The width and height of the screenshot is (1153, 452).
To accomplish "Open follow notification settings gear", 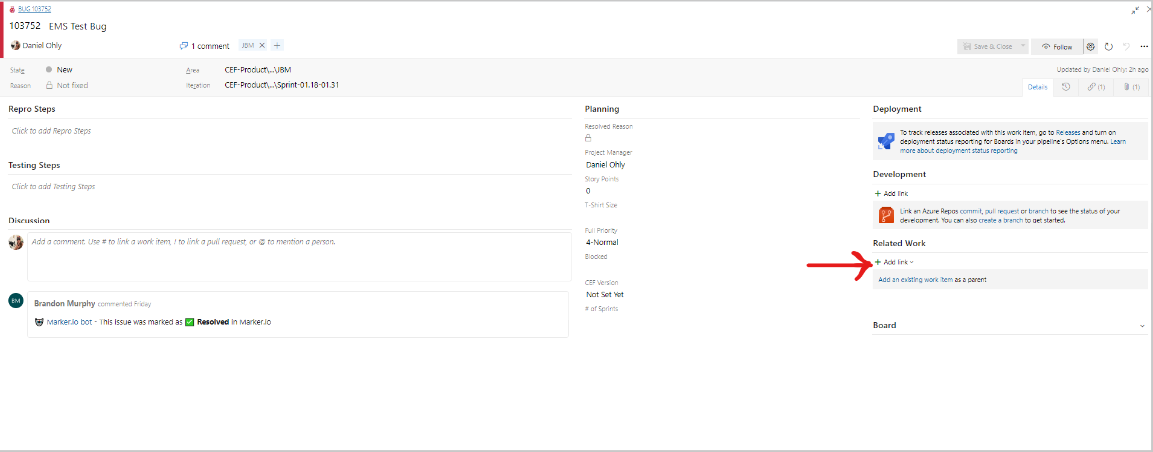I will coord(1090,46).
